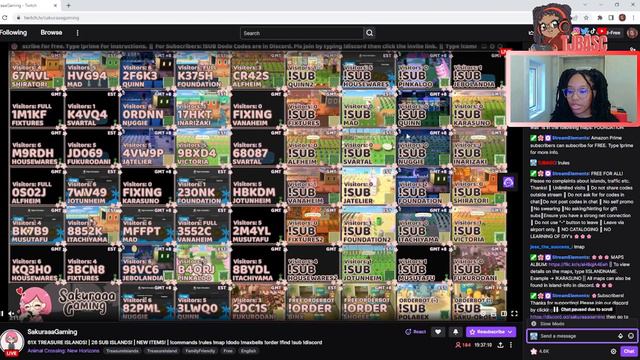This screenshot has width=640, height=360.
Task: Reload the page with Chrome's refresh icon
Action: point(5,18)
